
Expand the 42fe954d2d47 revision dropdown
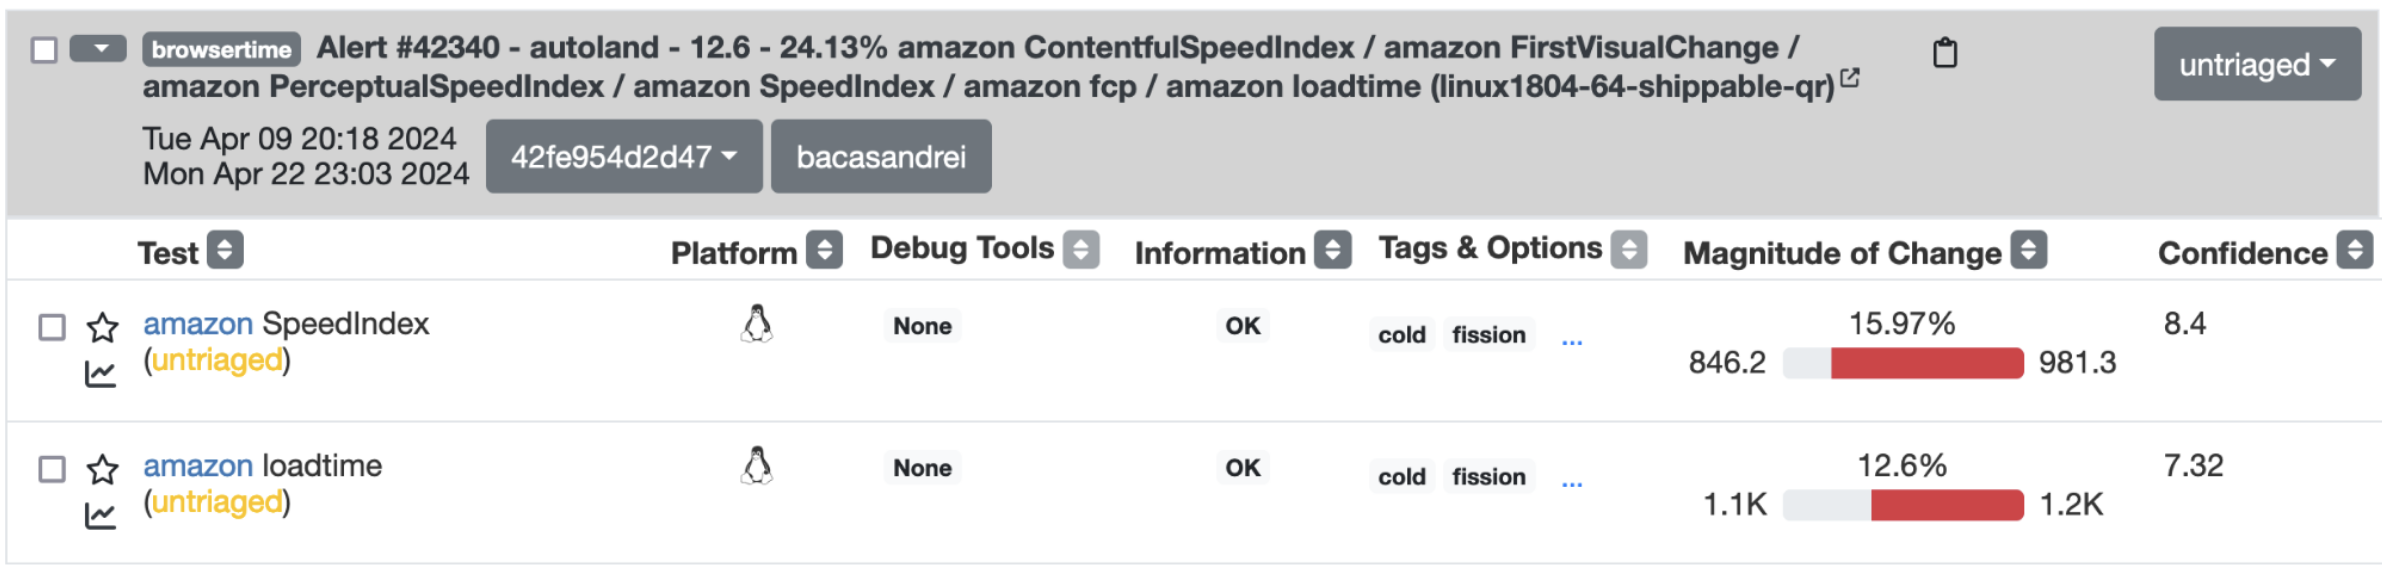[x=624, y=157]
